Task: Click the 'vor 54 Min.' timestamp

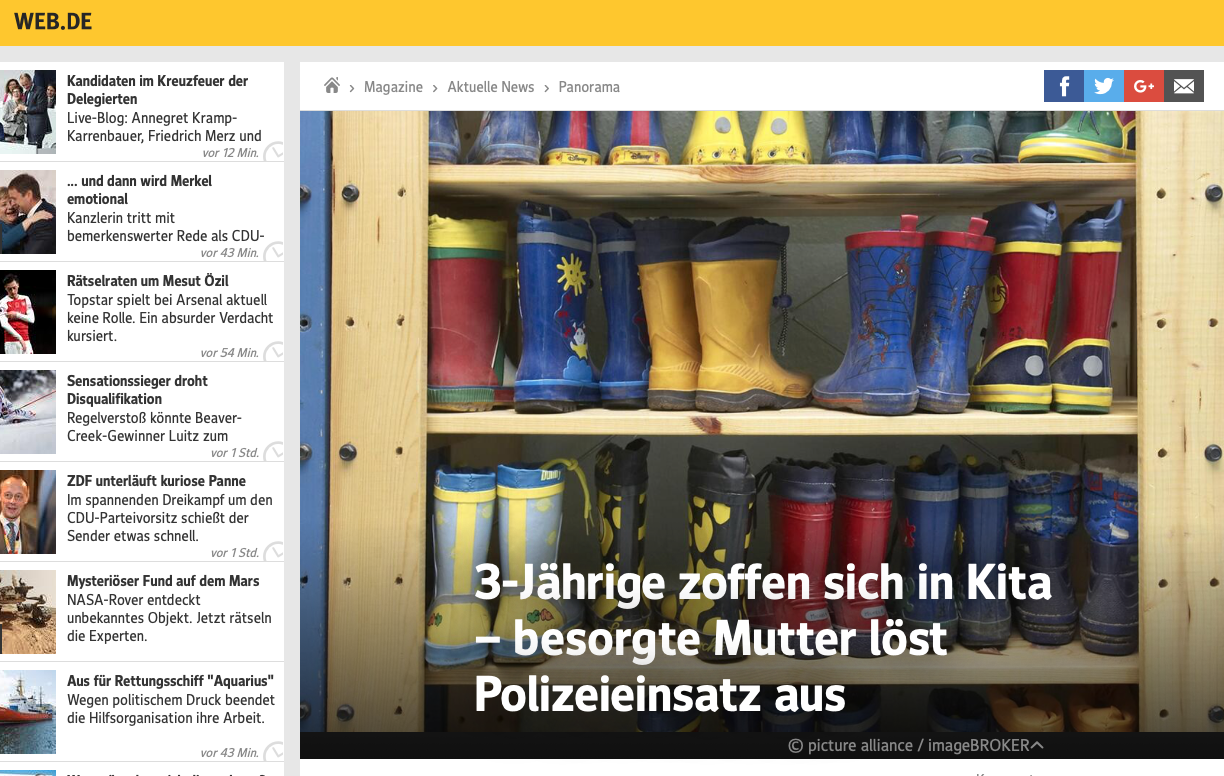Action: tap(229, 353)
